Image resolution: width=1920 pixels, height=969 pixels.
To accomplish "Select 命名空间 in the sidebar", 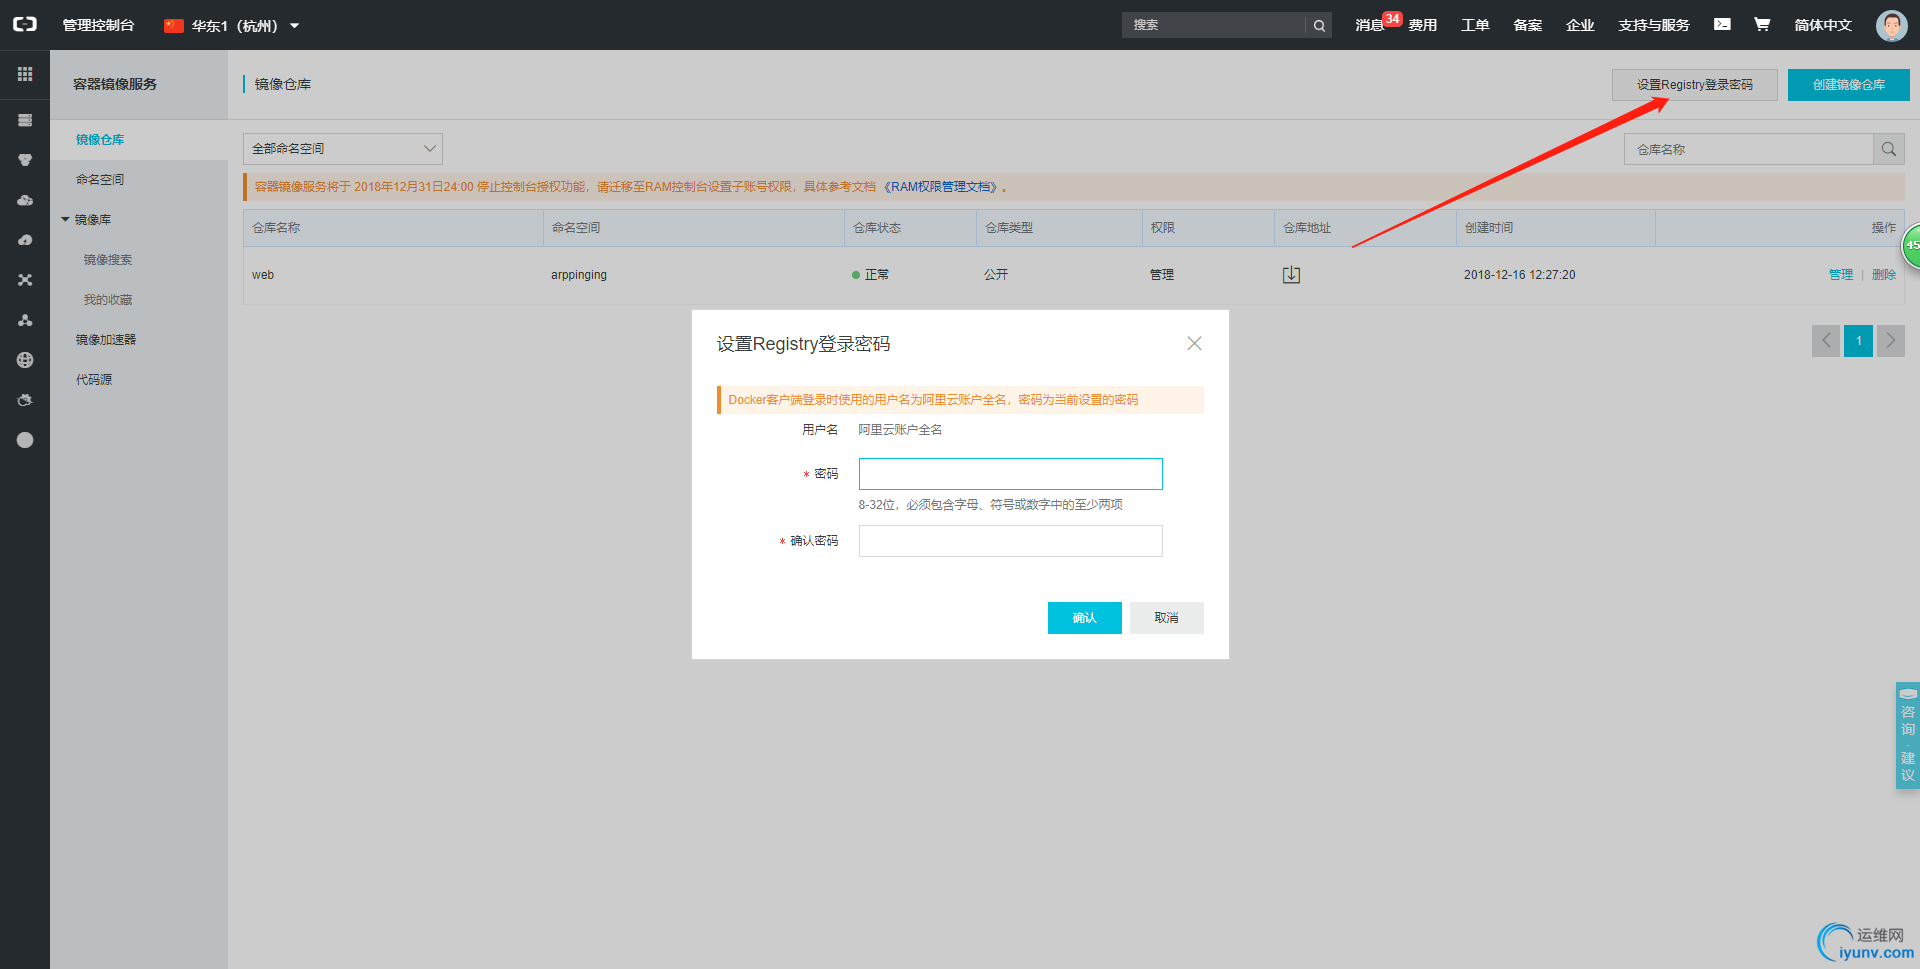I will (x=100, y=180).
